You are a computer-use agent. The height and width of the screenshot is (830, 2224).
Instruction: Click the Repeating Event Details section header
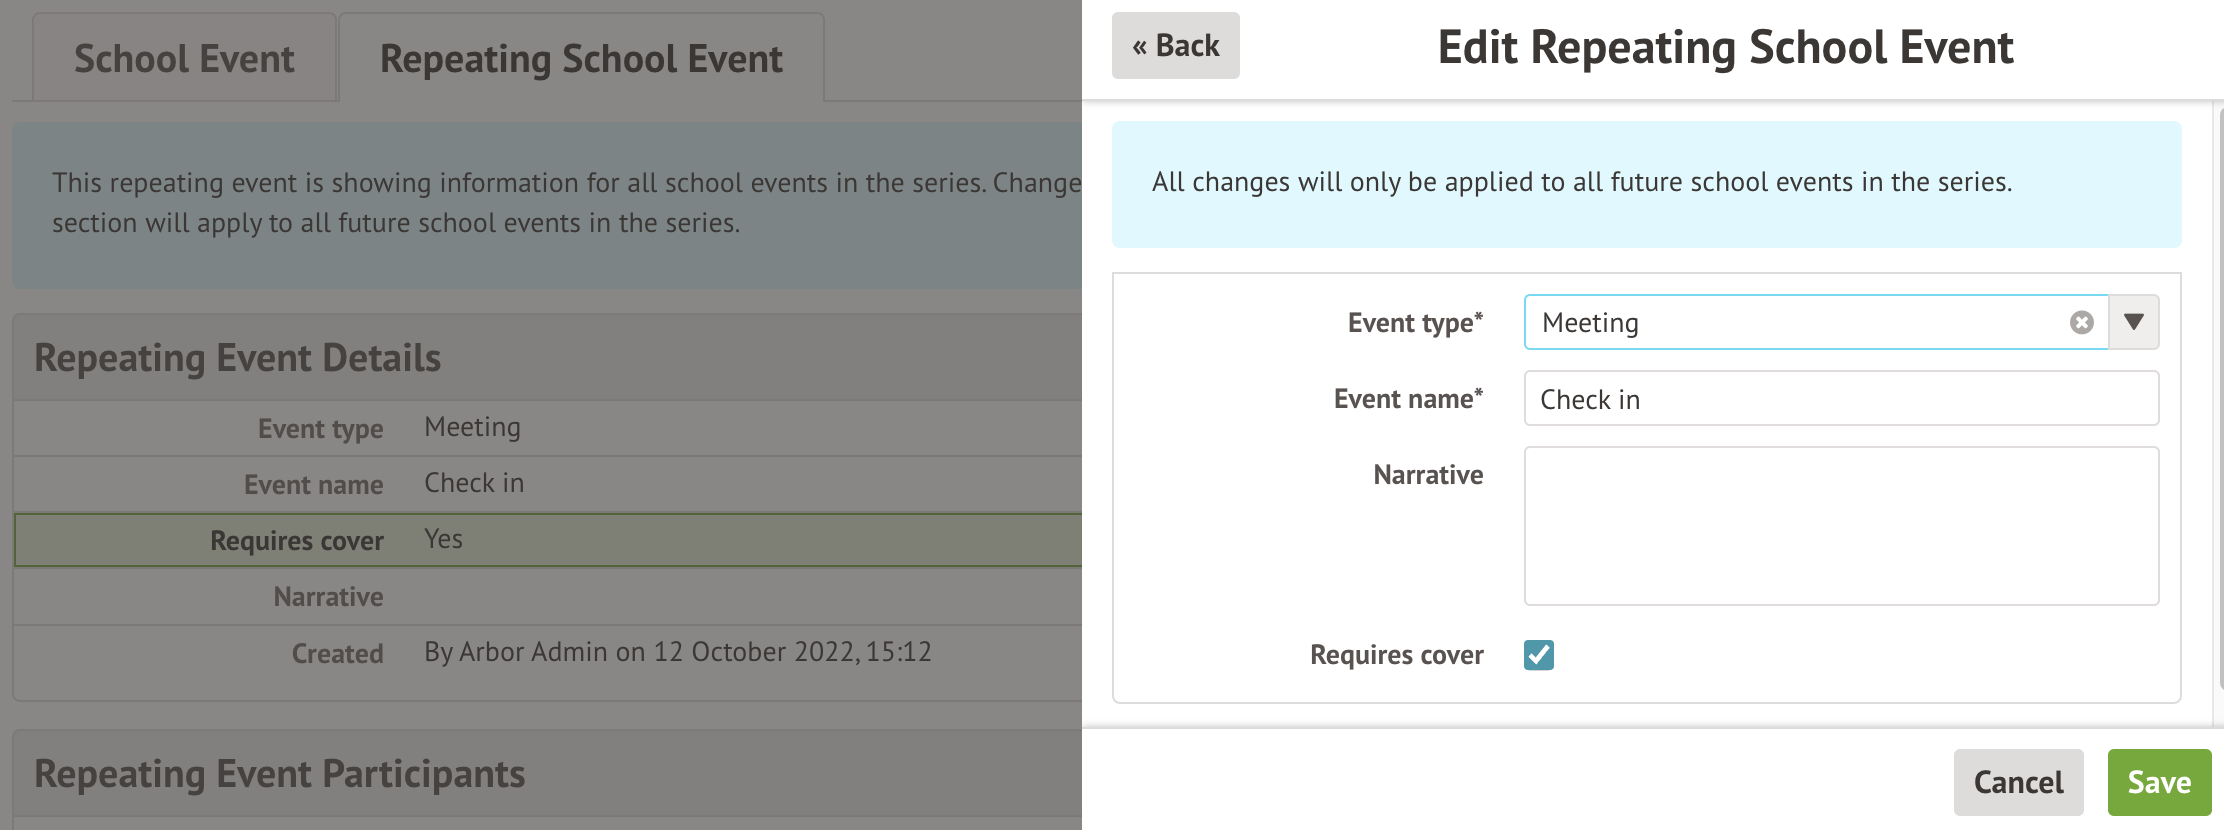click(238, 358)
